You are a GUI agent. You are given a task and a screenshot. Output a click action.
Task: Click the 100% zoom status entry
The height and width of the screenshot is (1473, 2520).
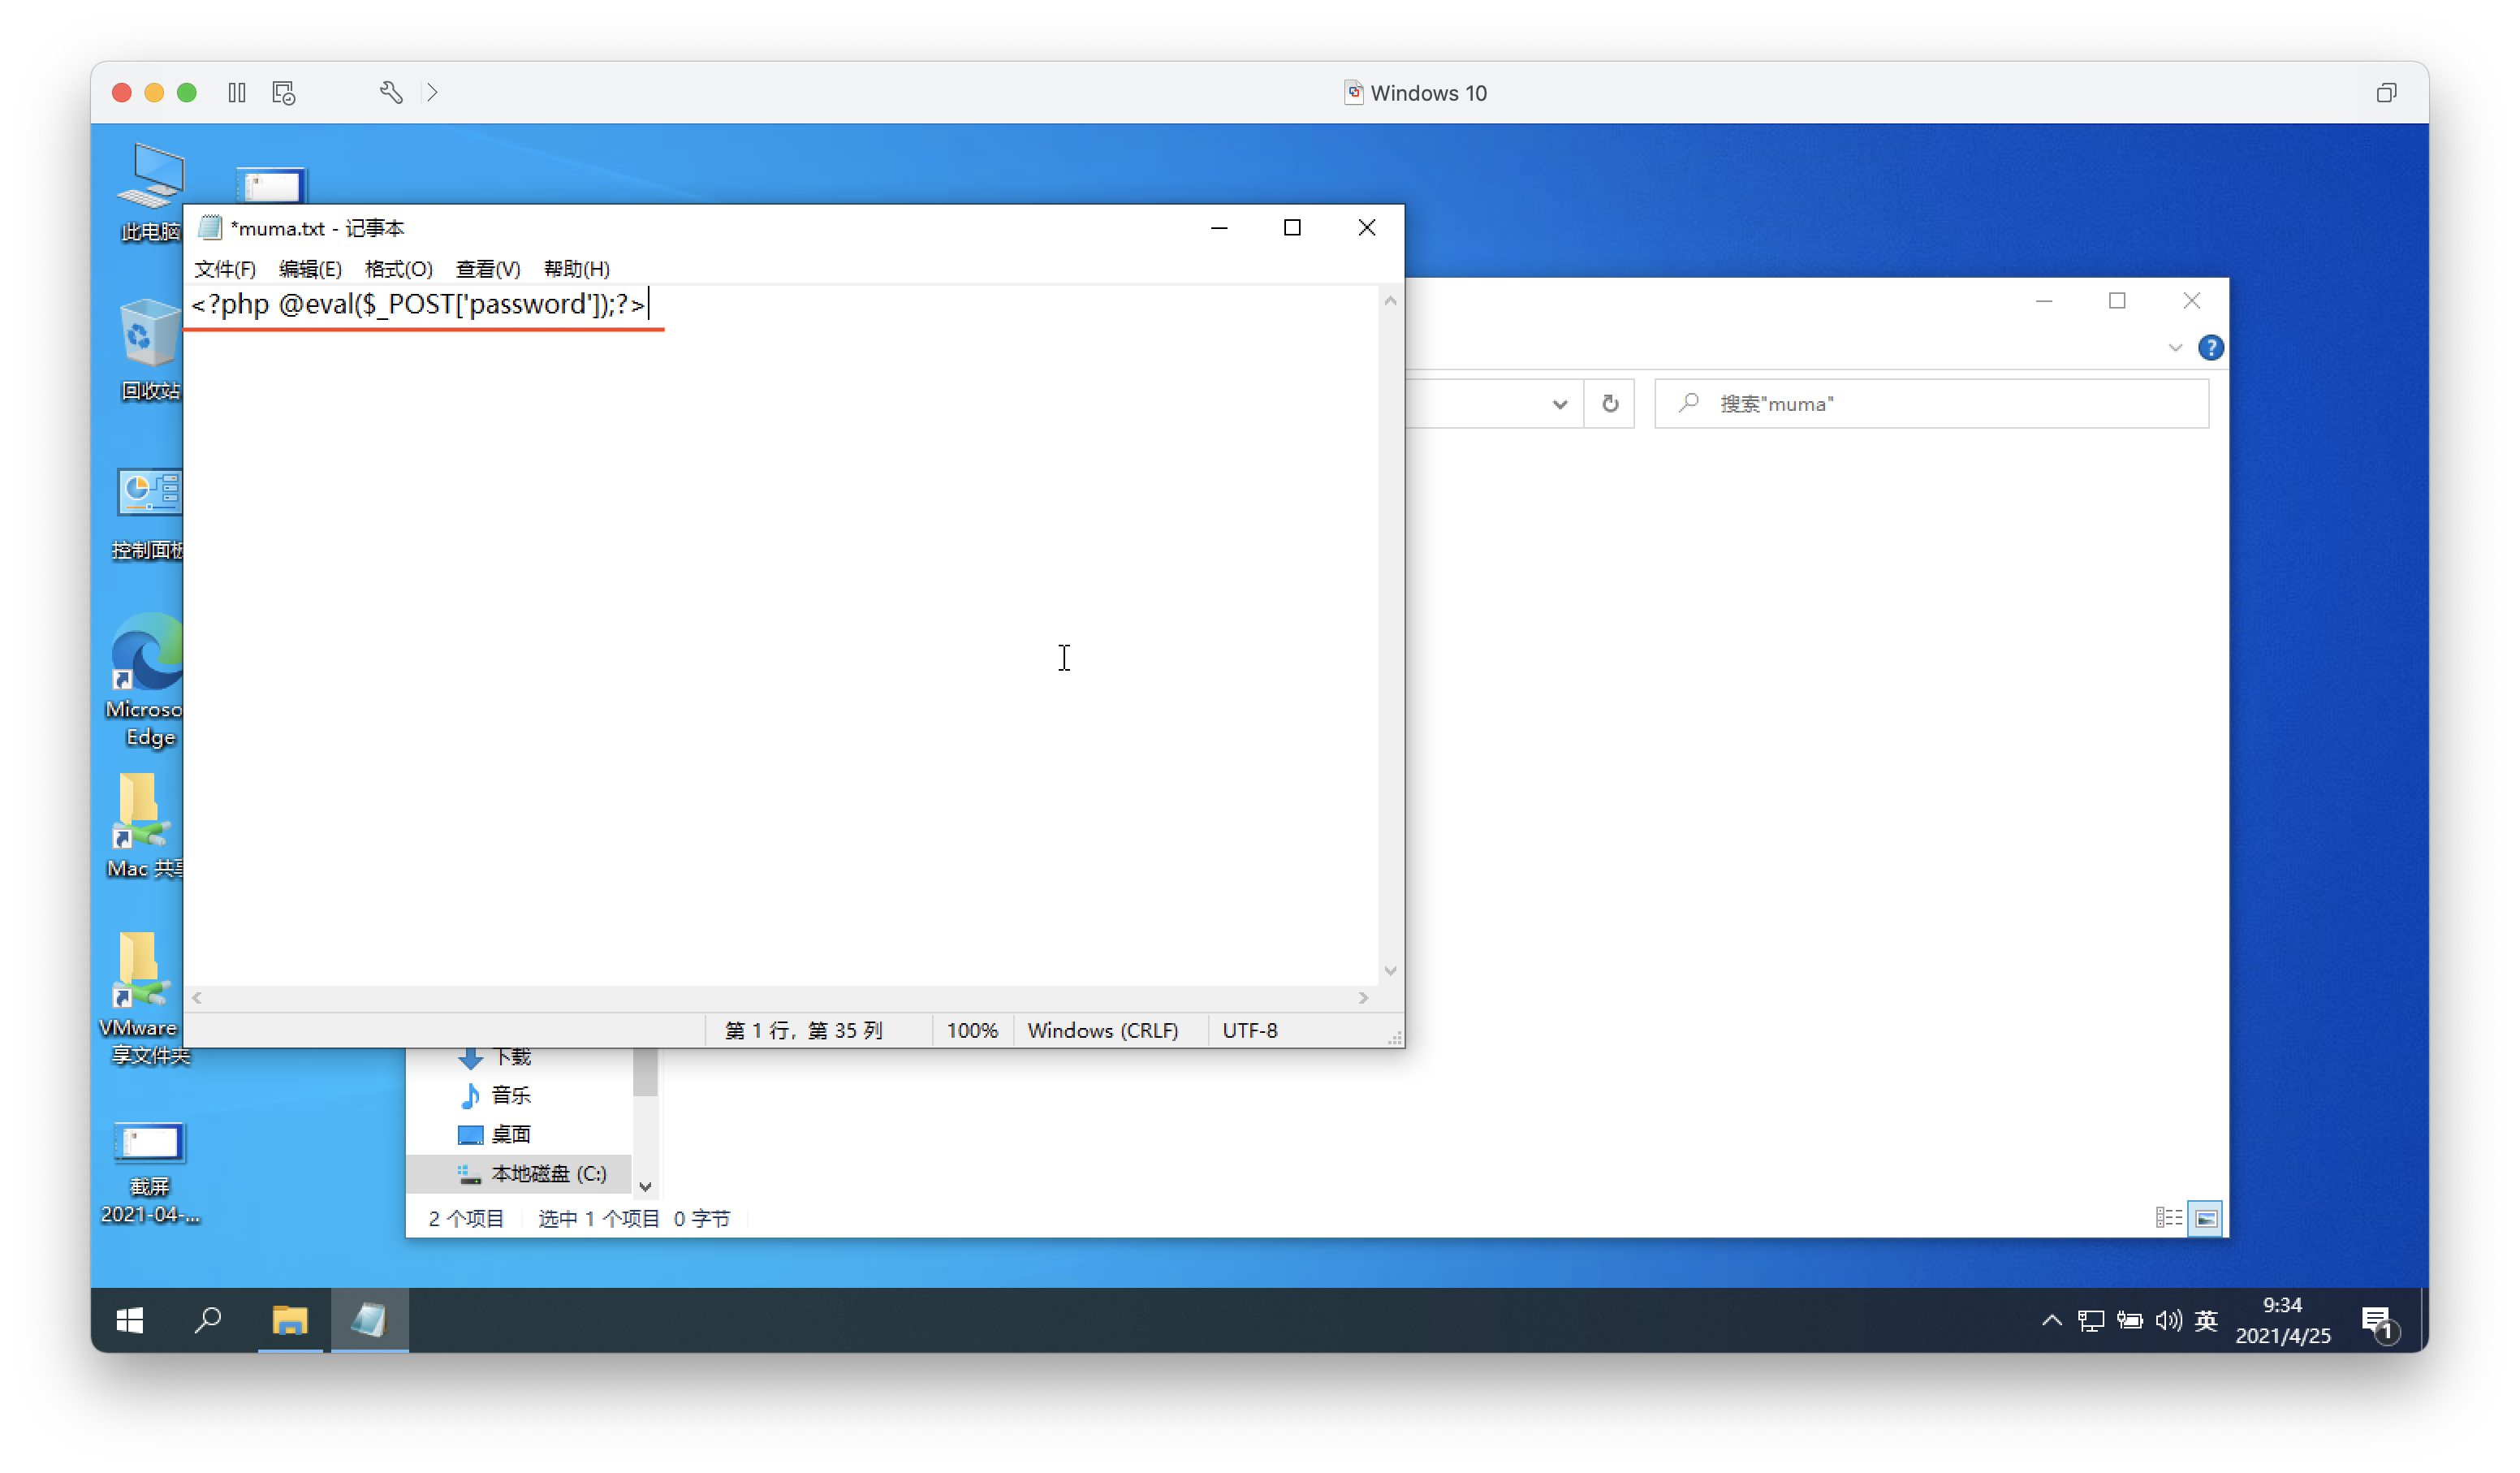(x=972, y=1030)
